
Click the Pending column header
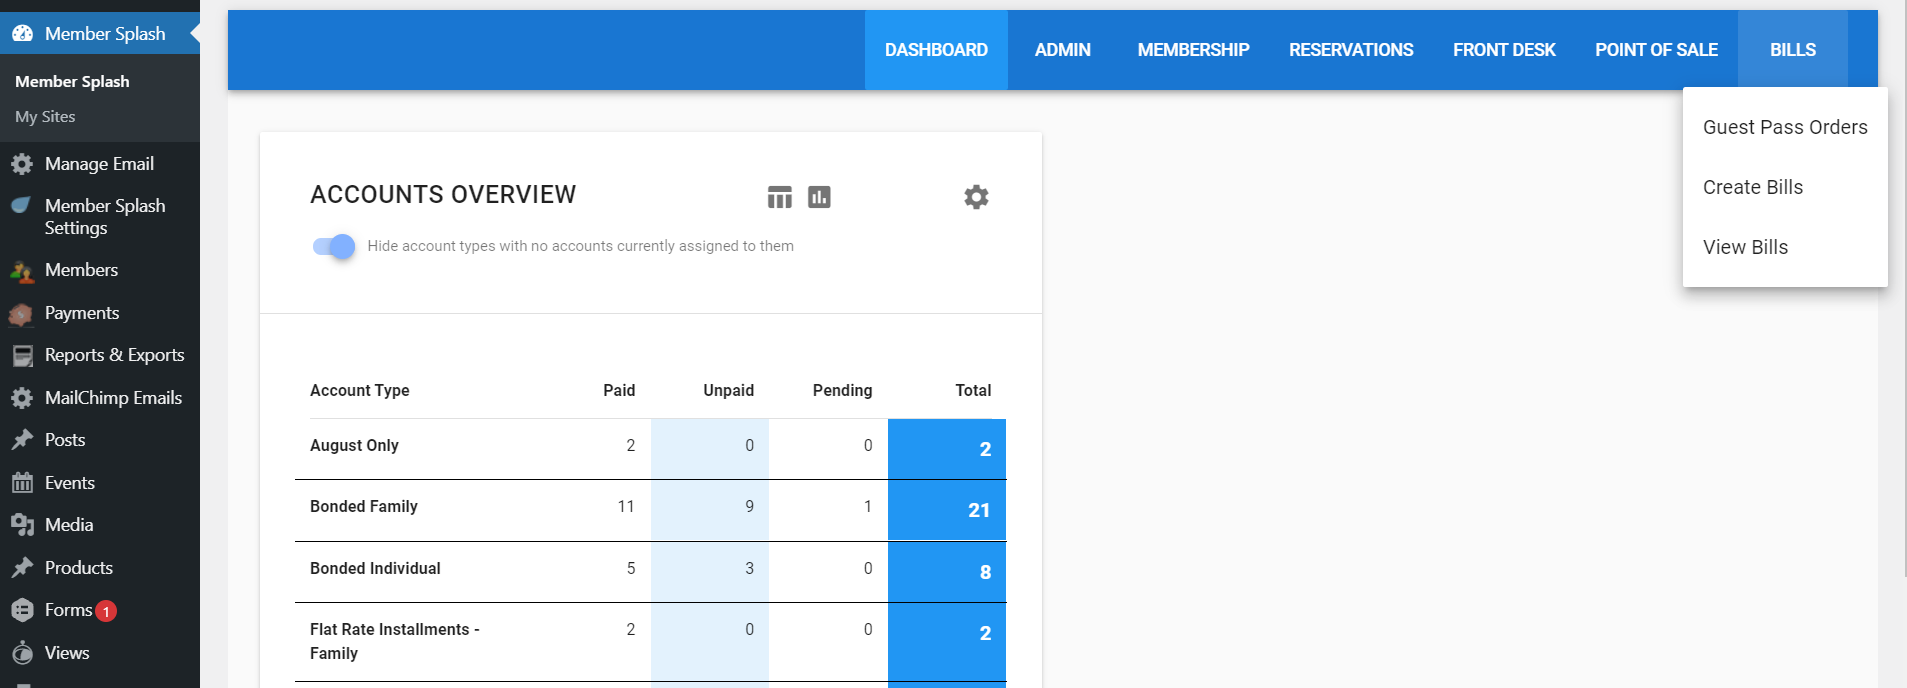tap(842, 391)
